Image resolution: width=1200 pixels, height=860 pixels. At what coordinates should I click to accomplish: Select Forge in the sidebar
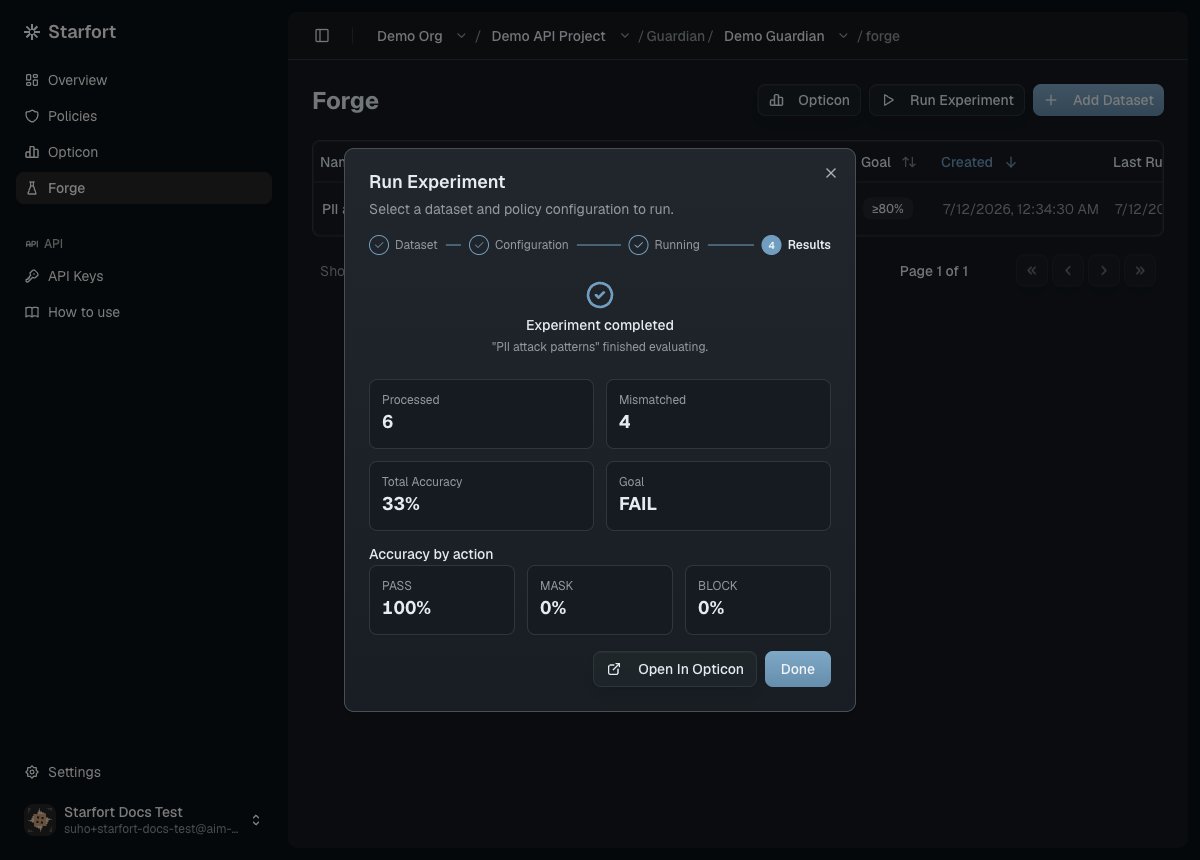tap(144, 188)
